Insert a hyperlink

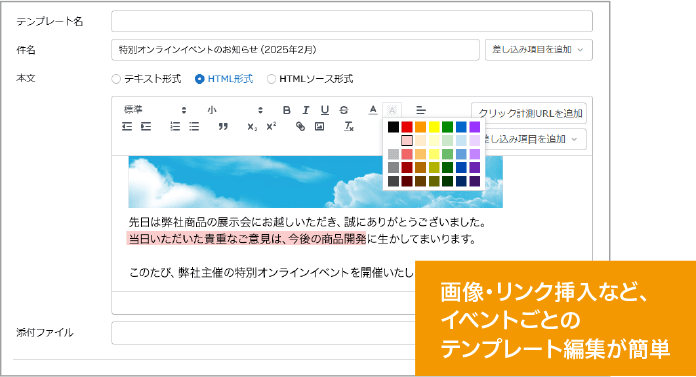[x=301, y=127]
